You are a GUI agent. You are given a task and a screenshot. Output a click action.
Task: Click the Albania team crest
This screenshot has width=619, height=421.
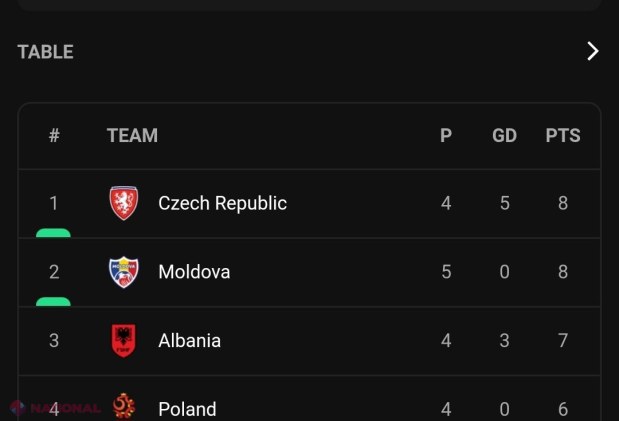point(124,341)
